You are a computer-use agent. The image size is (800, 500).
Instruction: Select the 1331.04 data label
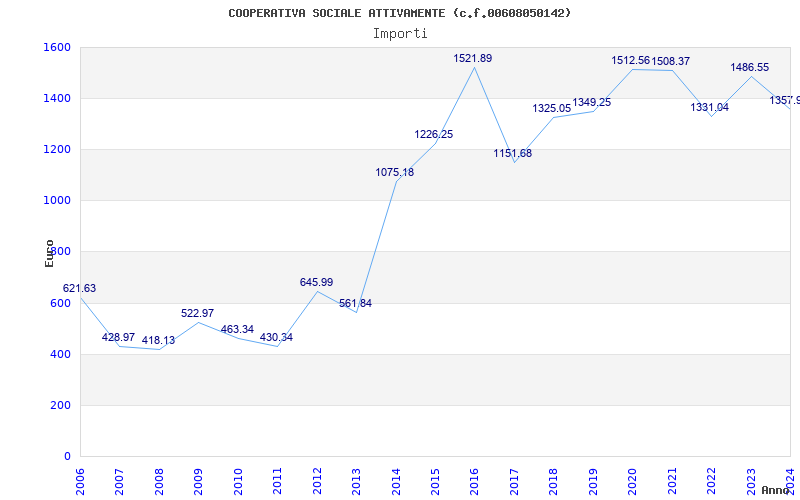pyautogui.click(x=710, y=107)
